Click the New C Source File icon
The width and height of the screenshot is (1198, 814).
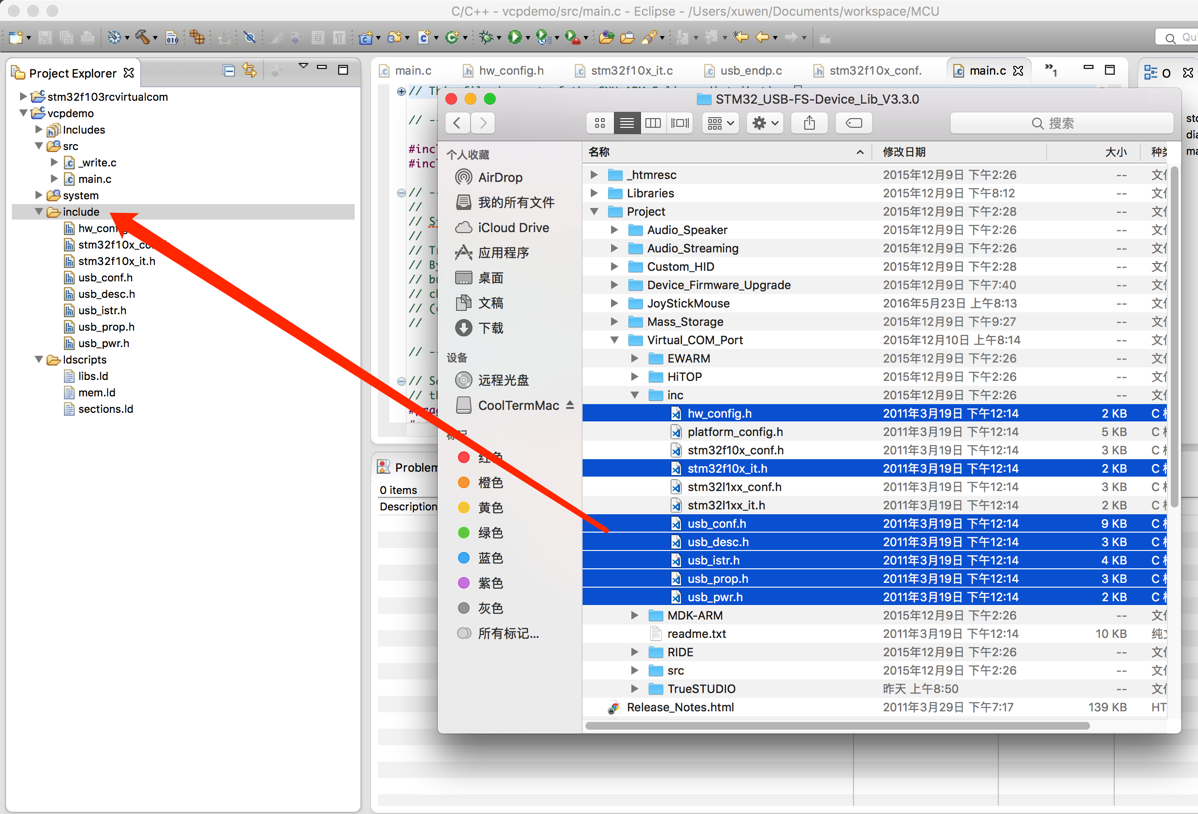pyautogui.click(x=423, y=37)
